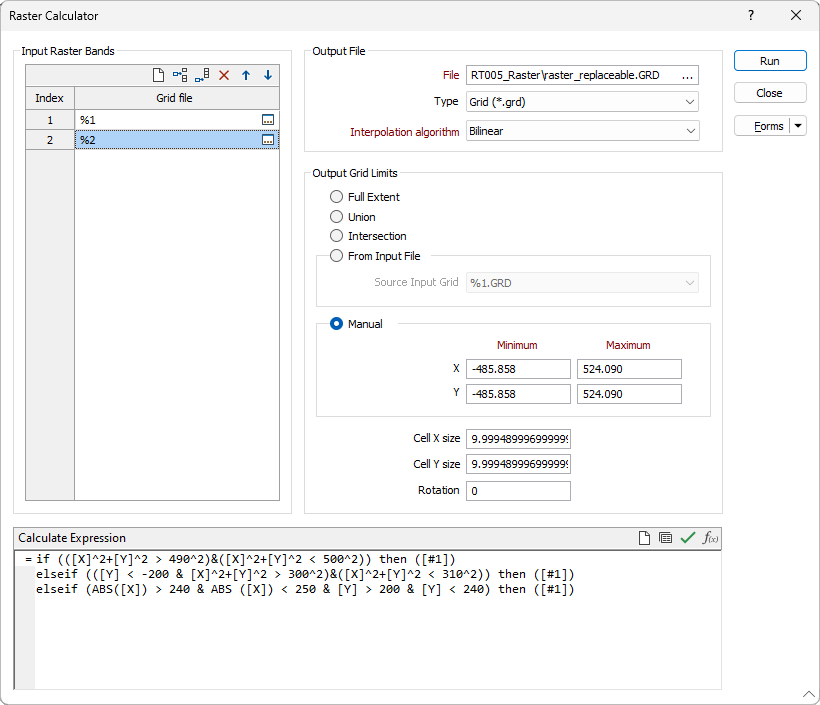Image resolution: width=820 pixels, height=705 pixels.
Task: Click the Rotation input field
Action: pyautogui.click(x=518, y=491)
